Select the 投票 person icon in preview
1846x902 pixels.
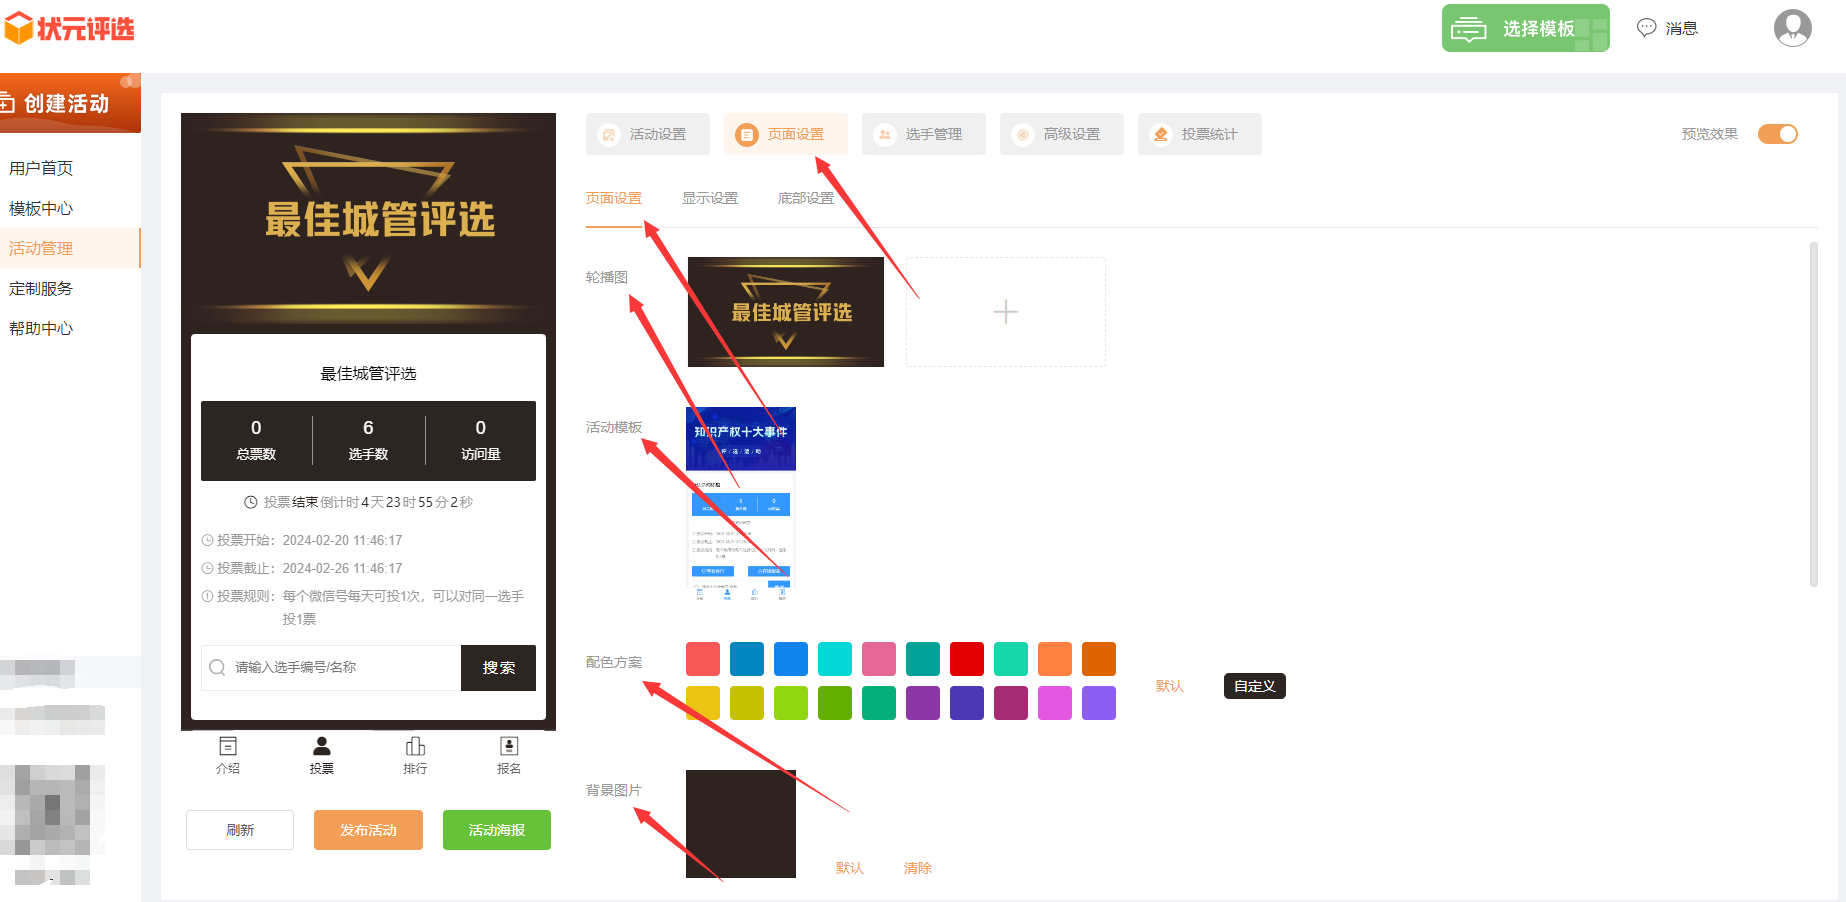click(x=321, y=747)
